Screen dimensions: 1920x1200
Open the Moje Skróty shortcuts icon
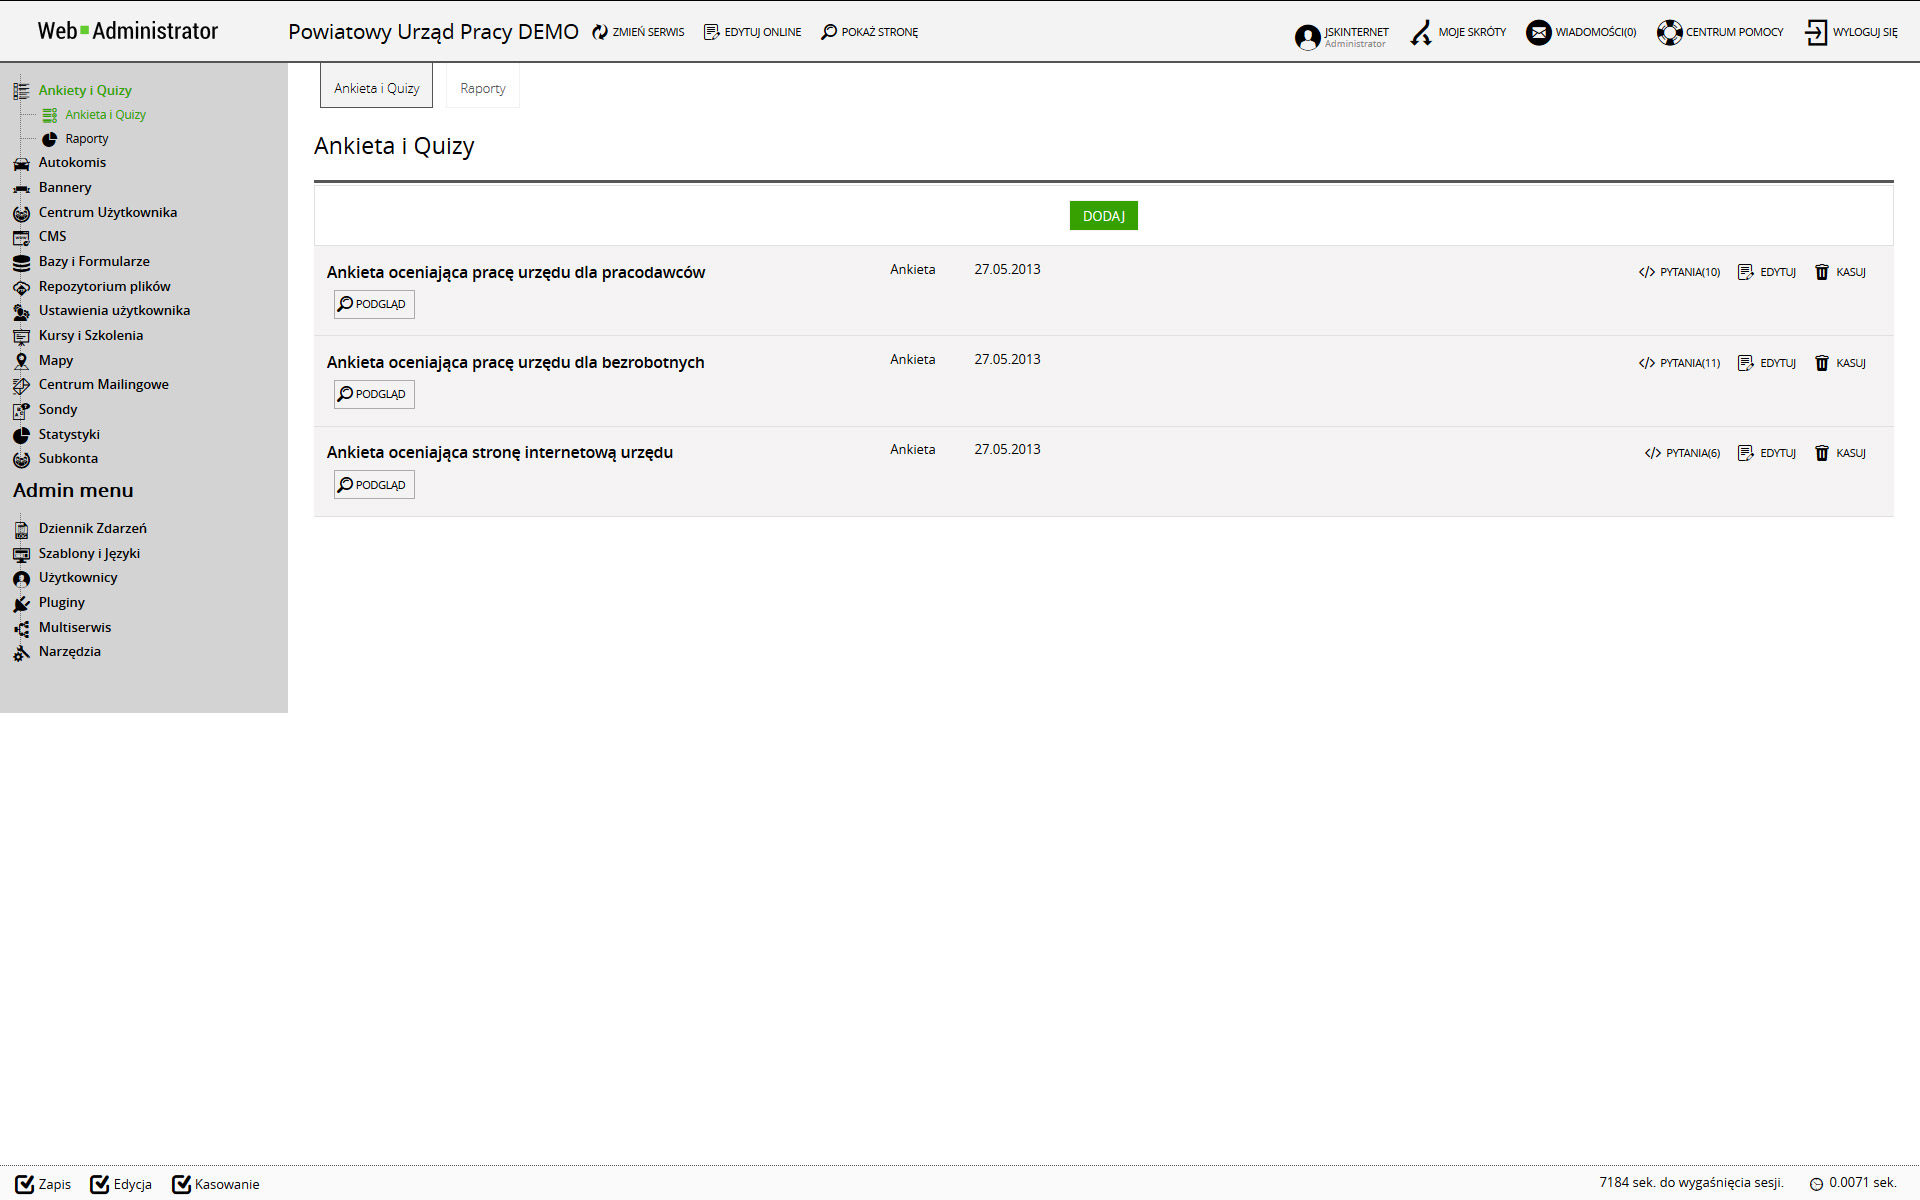click(x=1421, y=33)
